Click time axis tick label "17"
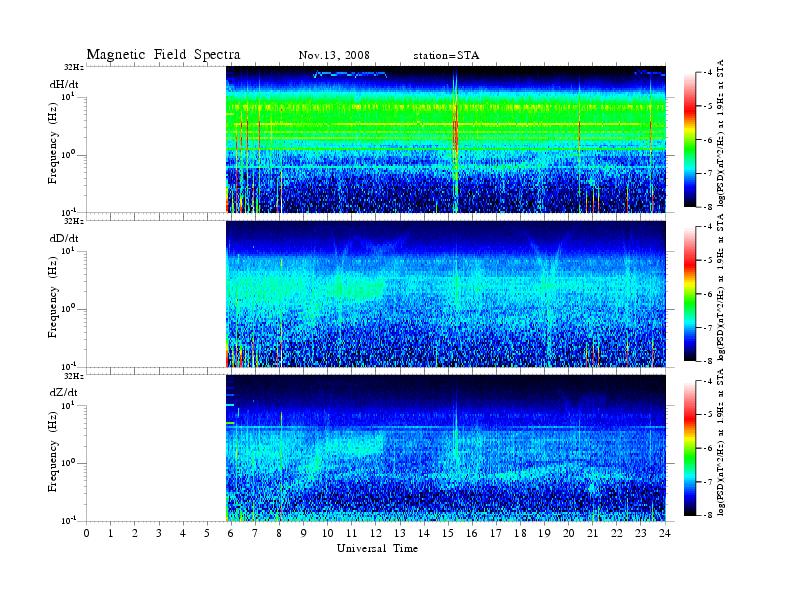 (x=497, y=534)
